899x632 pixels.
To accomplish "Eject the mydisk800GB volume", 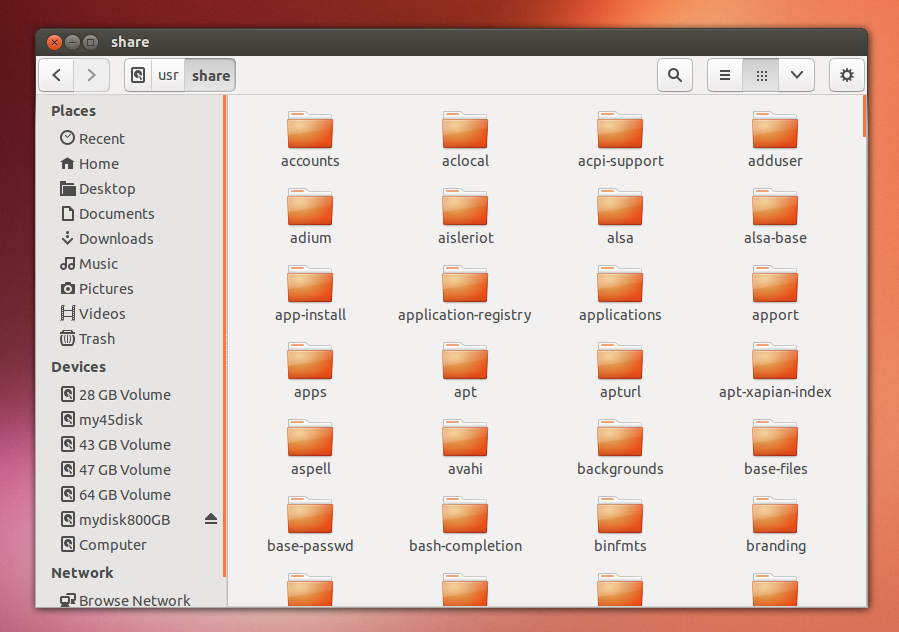I will (211, 519).
